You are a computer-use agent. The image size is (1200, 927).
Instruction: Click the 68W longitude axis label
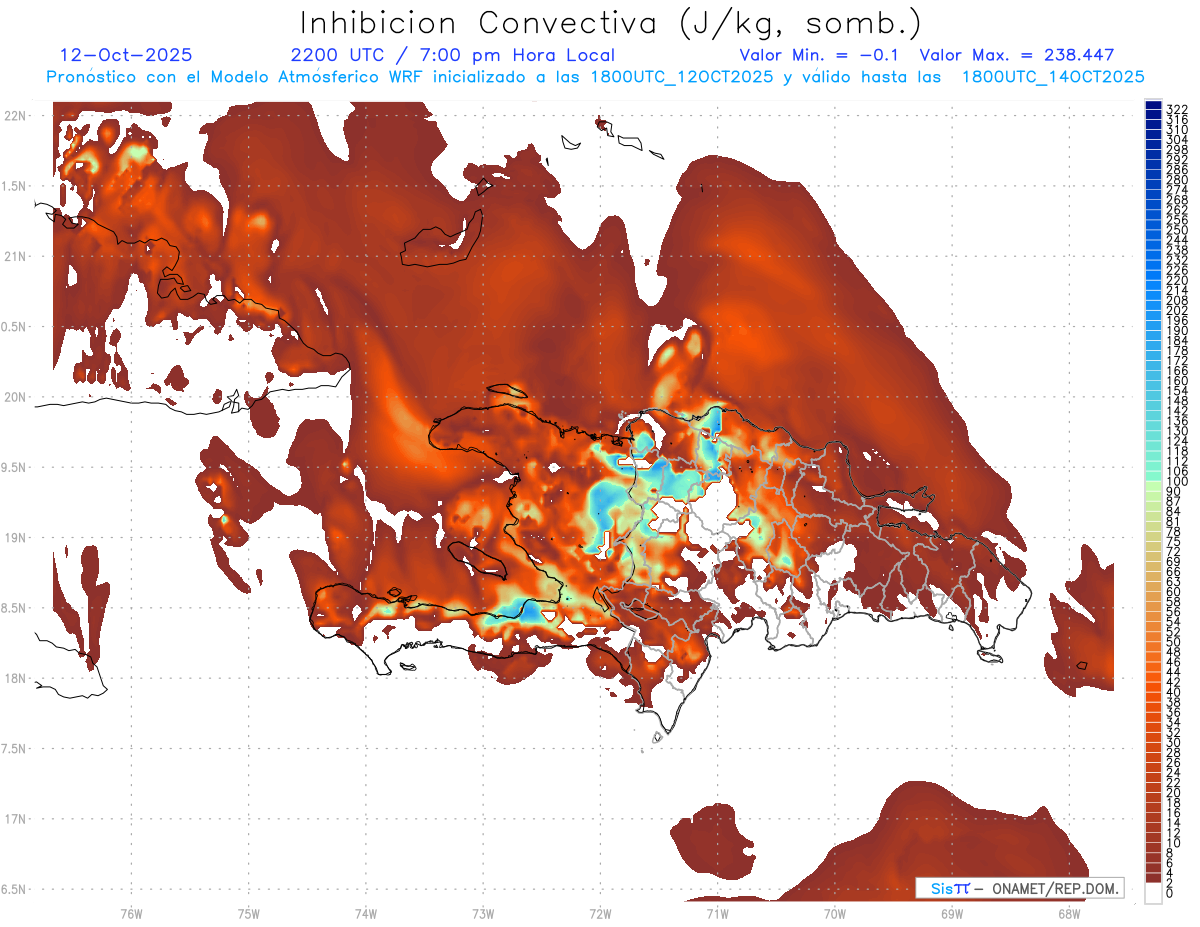pos(1068,913)
